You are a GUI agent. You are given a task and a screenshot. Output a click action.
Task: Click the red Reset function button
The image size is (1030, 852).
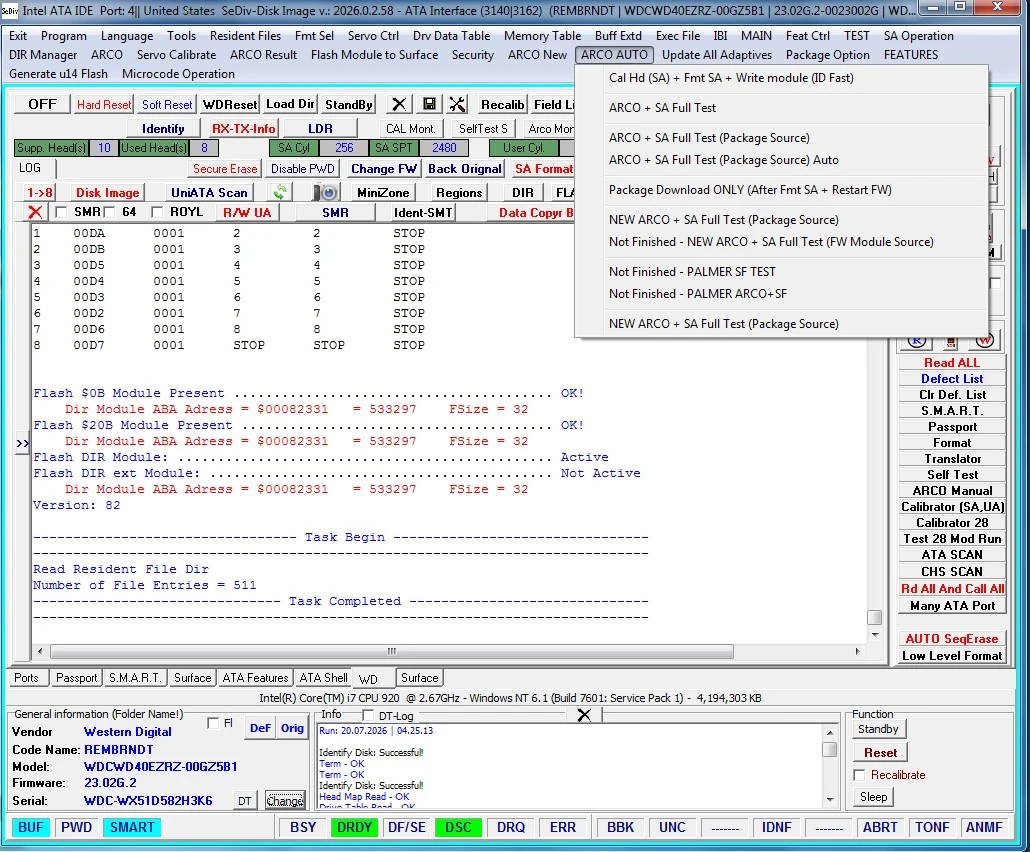pos(880,753)
